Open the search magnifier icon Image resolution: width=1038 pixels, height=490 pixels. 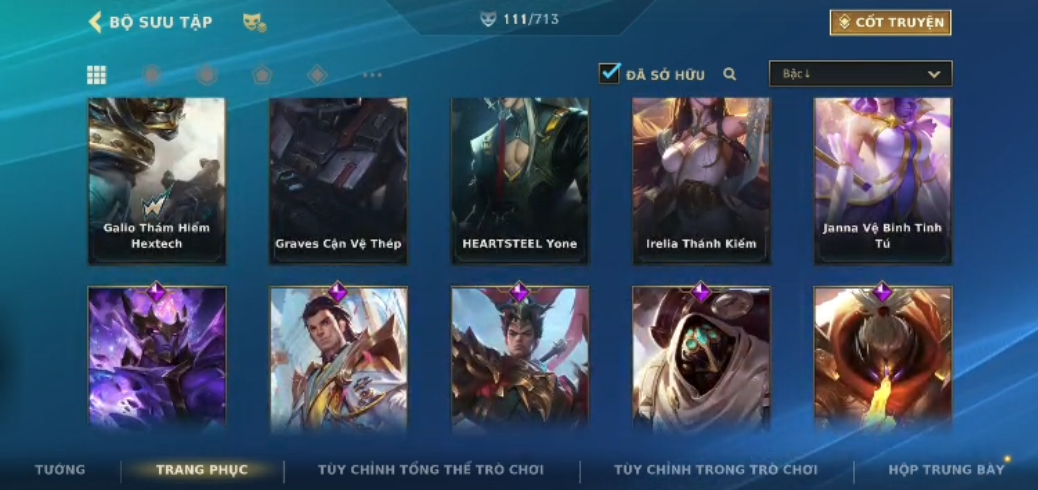pyautogui.click(x=730, y=74)
